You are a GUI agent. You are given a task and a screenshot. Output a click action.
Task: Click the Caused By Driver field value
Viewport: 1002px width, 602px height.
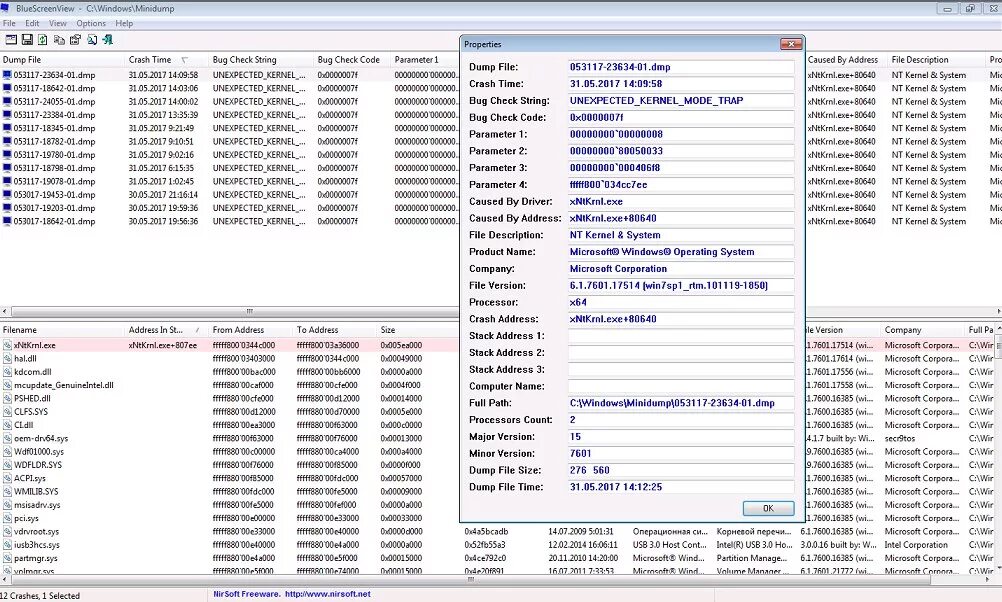pyautogui.click(x=681, y=201)
